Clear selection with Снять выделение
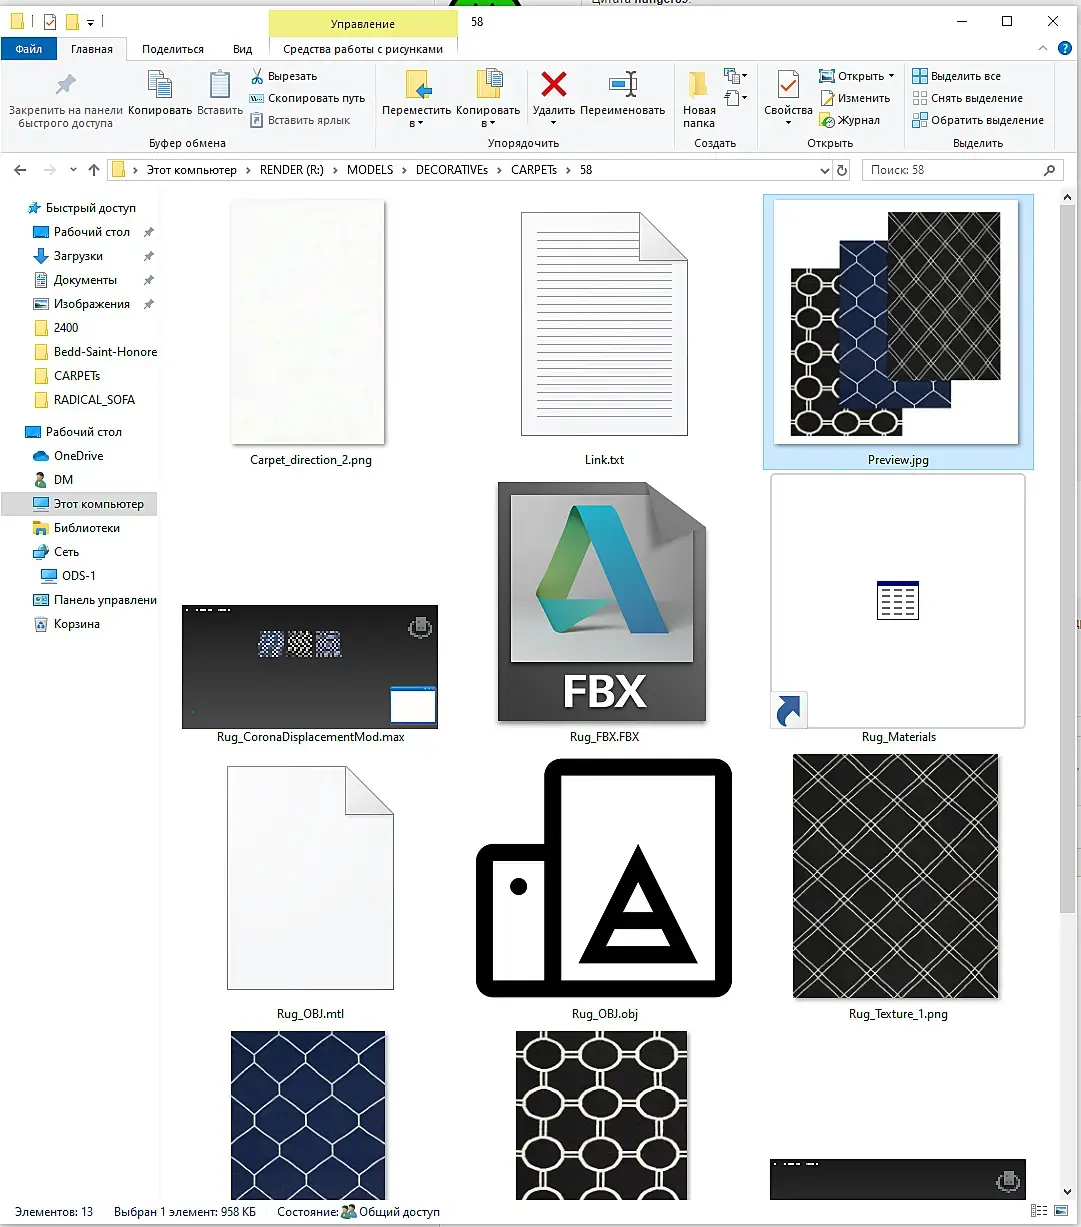This screenshot has height=1227, width=1081. coord(967,98)
